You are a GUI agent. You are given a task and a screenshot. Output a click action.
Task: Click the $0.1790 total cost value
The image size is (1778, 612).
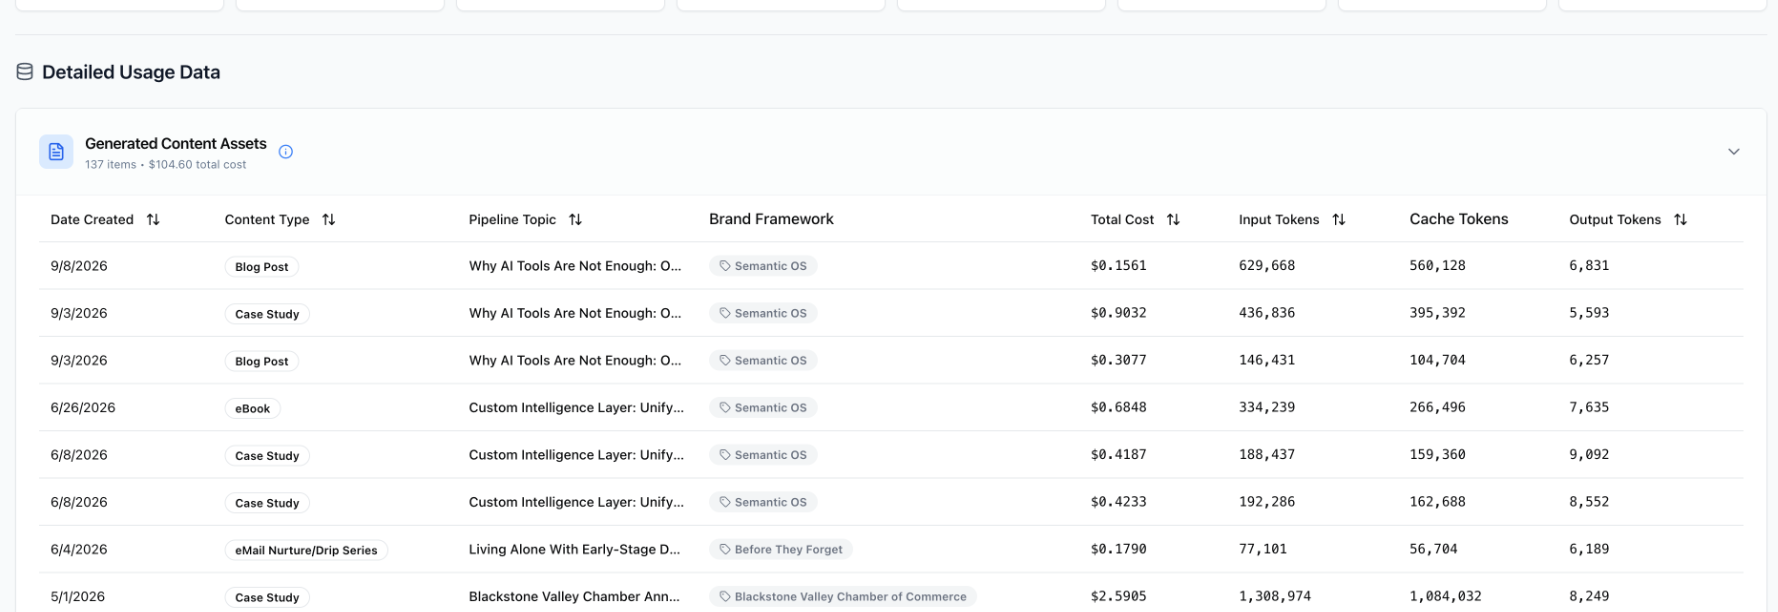[x=1119, y=549]
